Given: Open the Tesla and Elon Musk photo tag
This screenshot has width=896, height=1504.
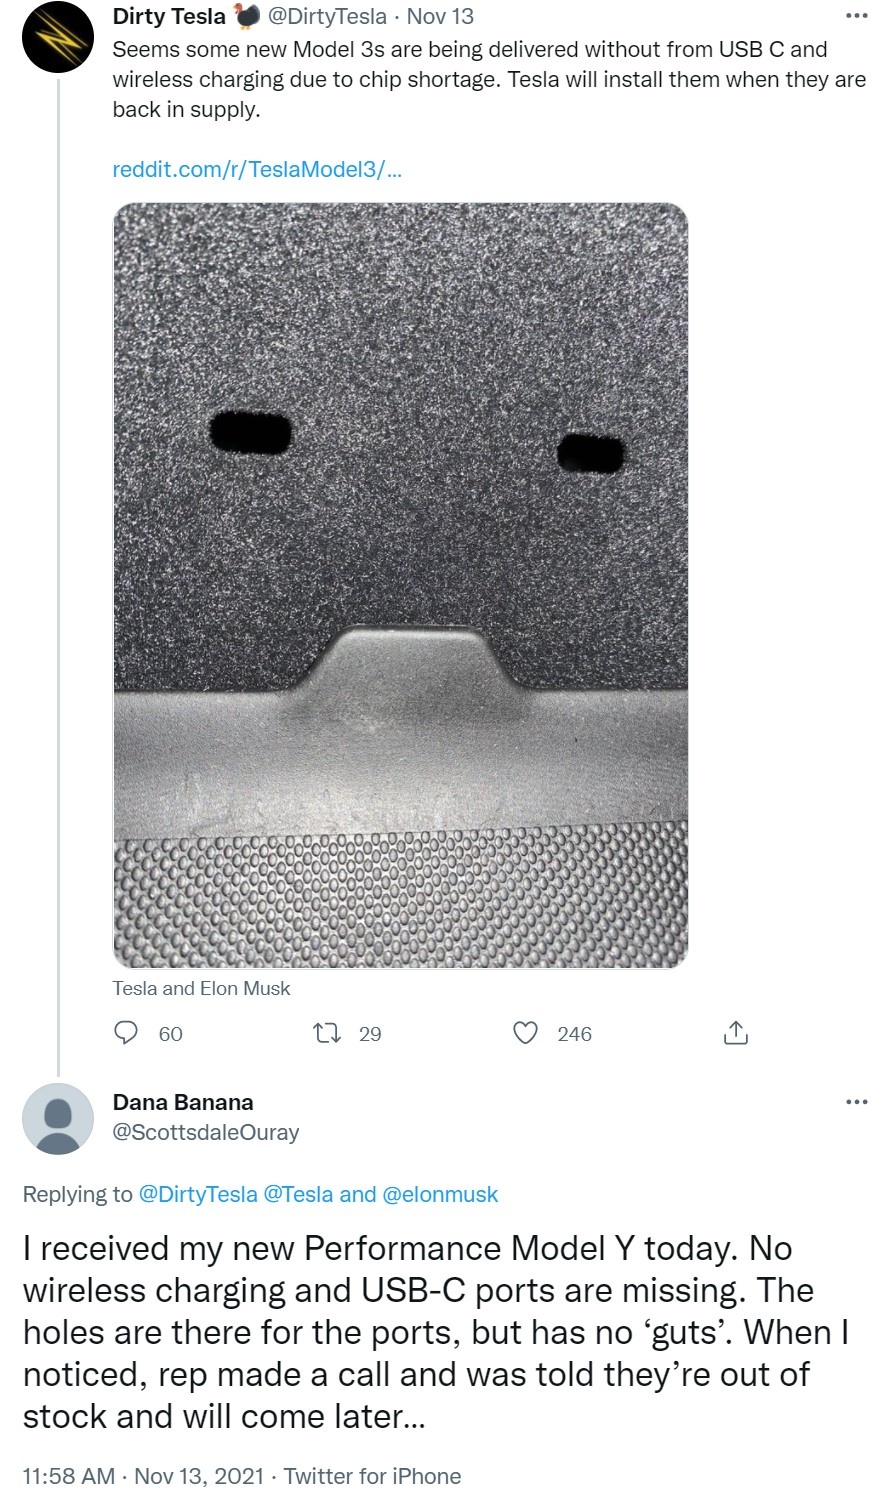Looking at the screenshot, I should [201, 988].
